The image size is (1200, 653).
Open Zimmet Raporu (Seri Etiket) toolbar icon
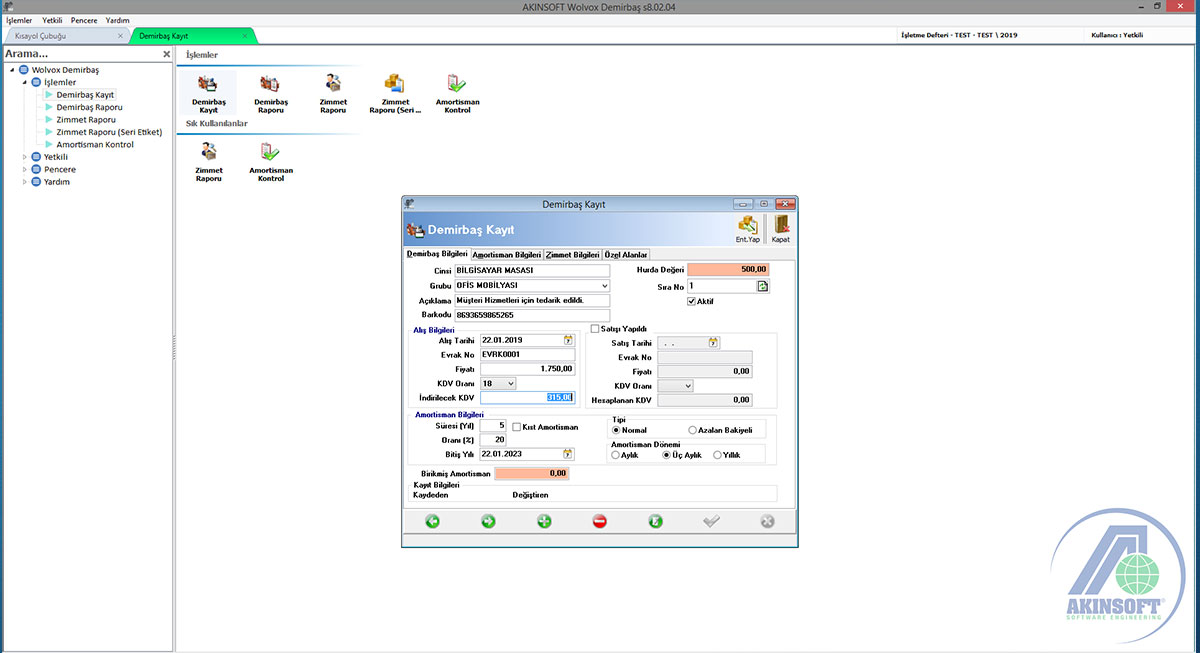[x=395, y=92]
